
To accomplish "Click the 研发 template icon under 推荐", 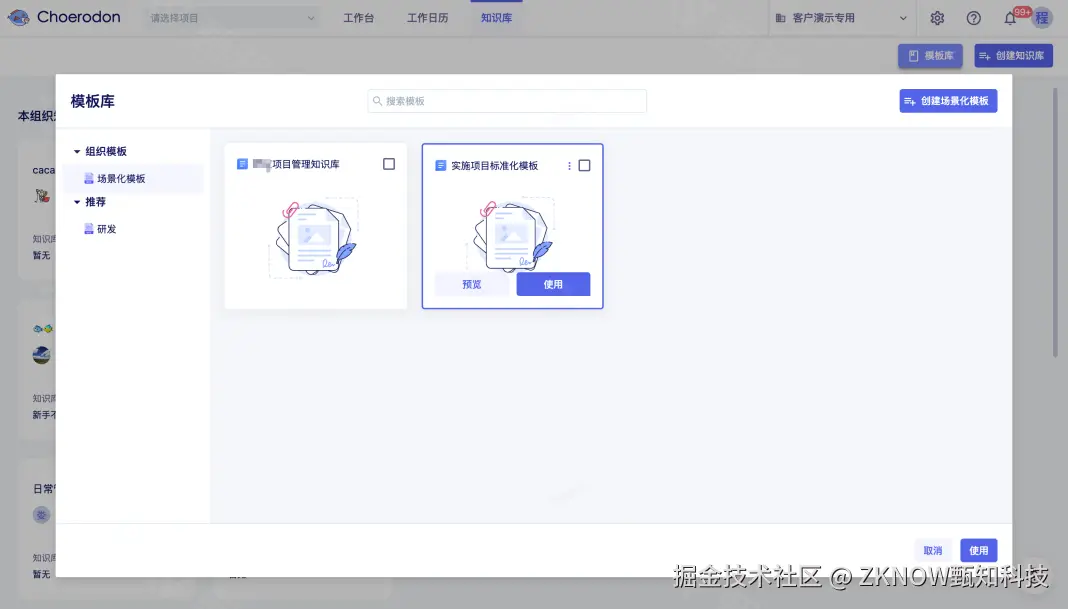I will click(x=89, y=228).
